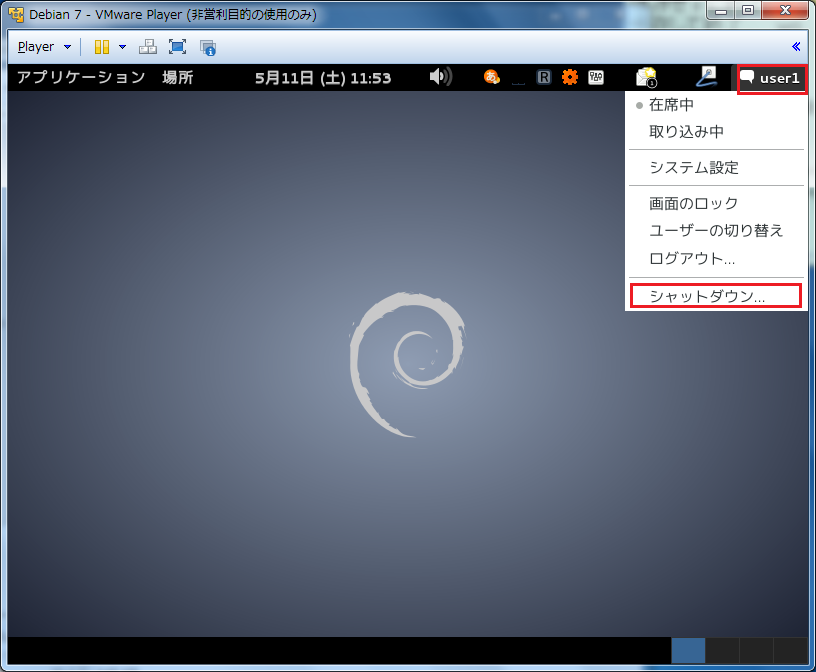The image size is (816, 672).
Task: Click the notification envelope tray icon
Action: (646, 77)
